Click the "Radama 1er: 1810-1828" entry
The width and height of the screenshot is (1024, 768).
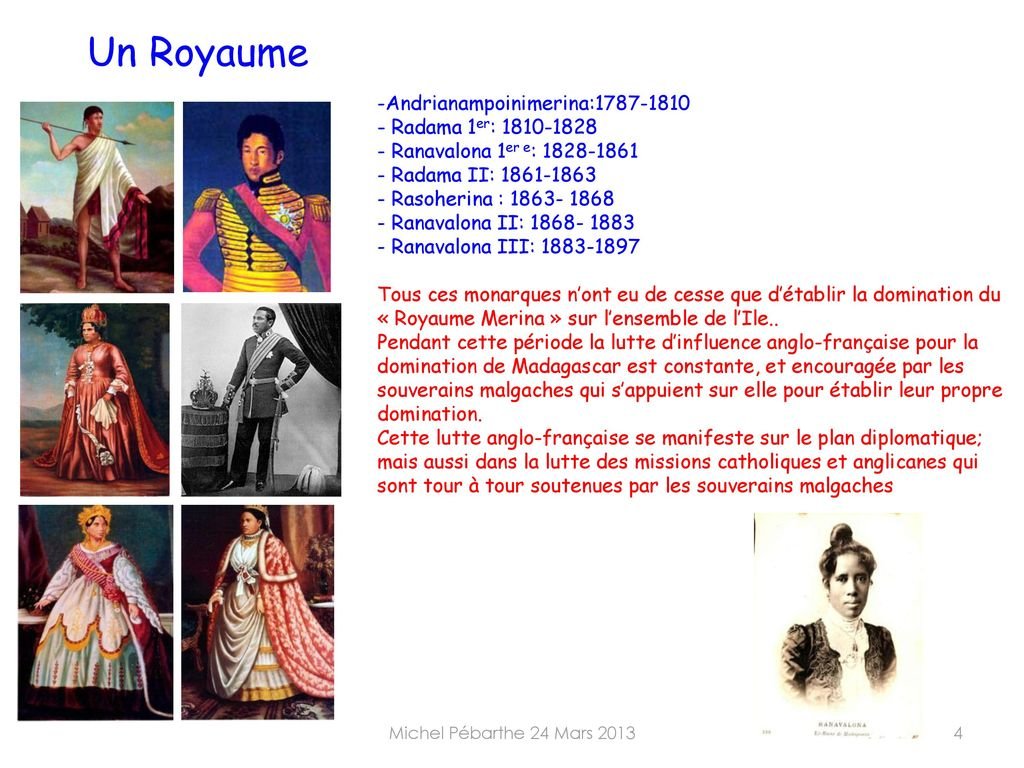click(487, 127)
